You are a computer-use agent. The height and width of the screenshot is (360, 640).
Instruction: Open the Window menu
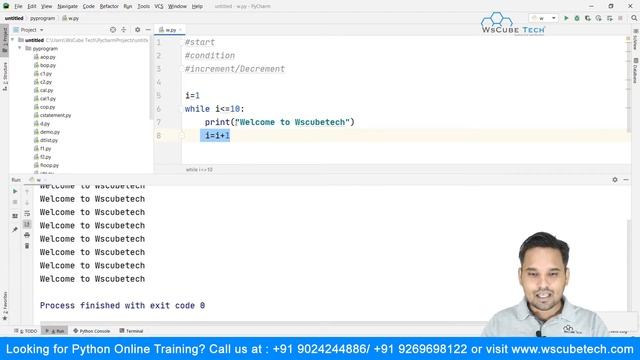tap(177, 6)
